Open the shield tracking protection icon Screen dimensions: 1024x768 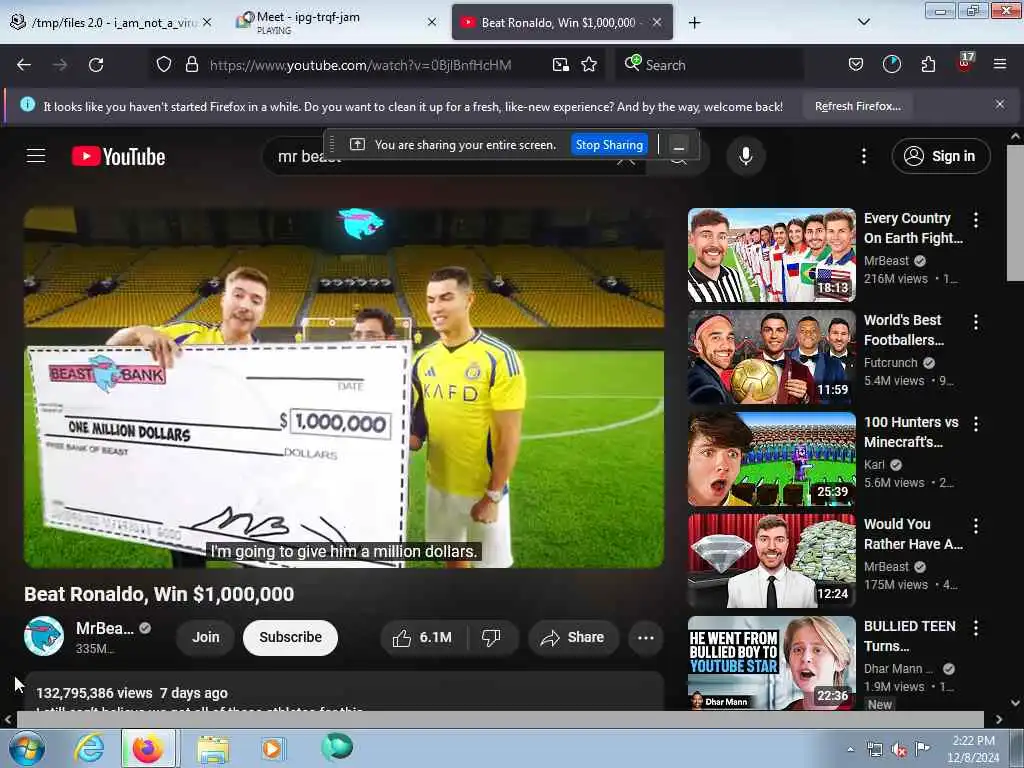pos(164,65)
